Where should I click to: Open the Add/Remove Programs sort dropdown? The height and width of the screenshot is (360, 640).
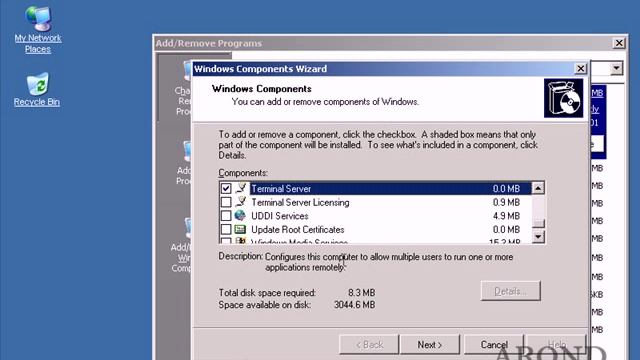(616, 68)
